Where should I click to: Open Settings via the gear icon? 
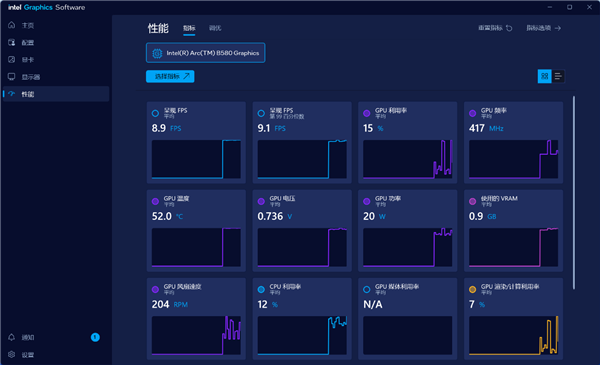(x=11, y=354)
